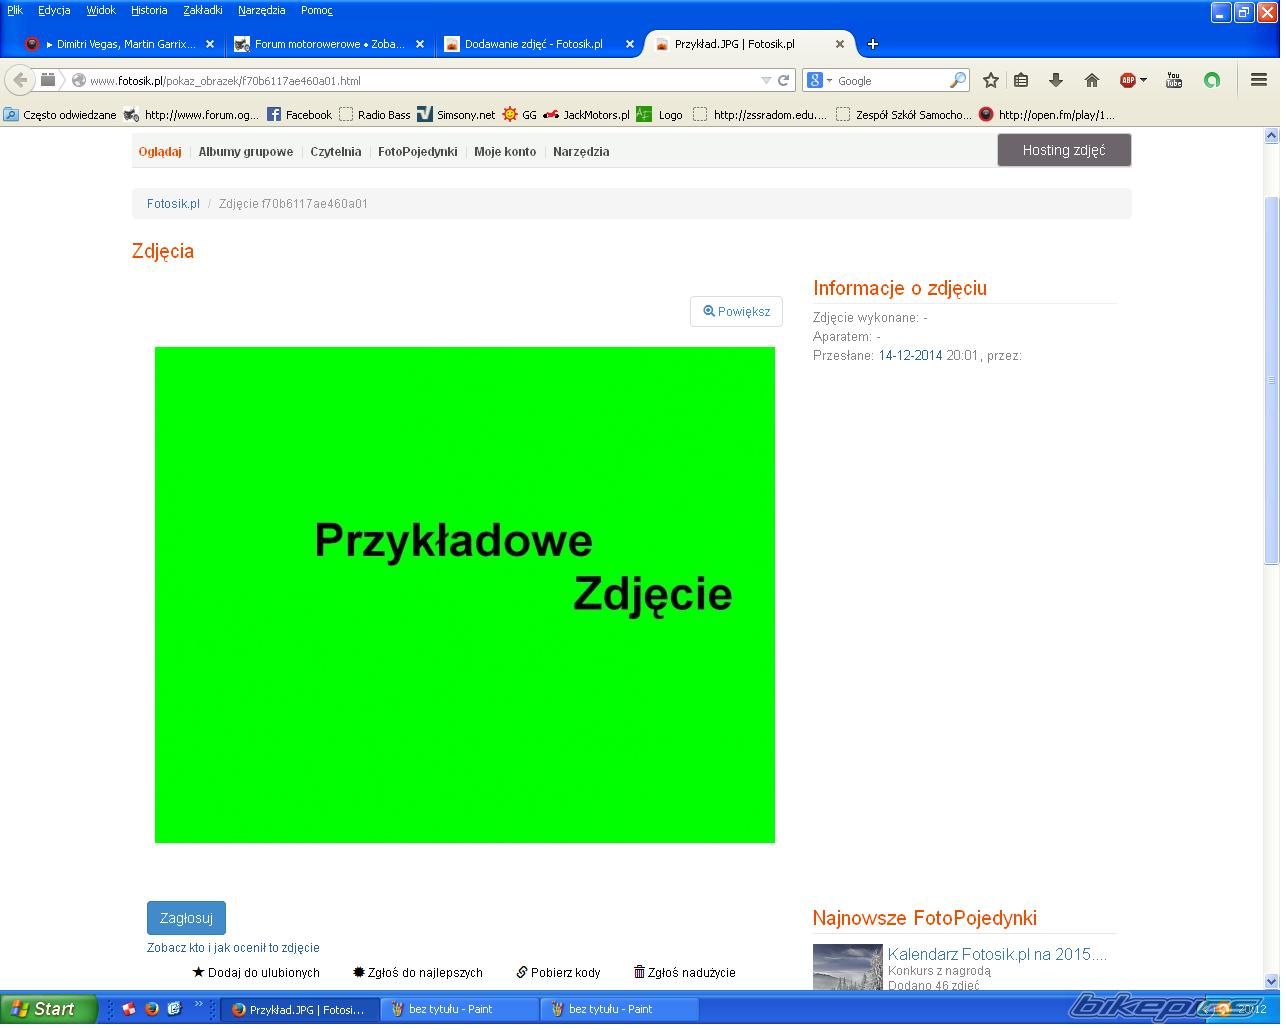The width and height of the screenshot is (1286, 1030).
Task: Switch to the Dodawanie zdjęć tab
Action: [x=533, y=44]
